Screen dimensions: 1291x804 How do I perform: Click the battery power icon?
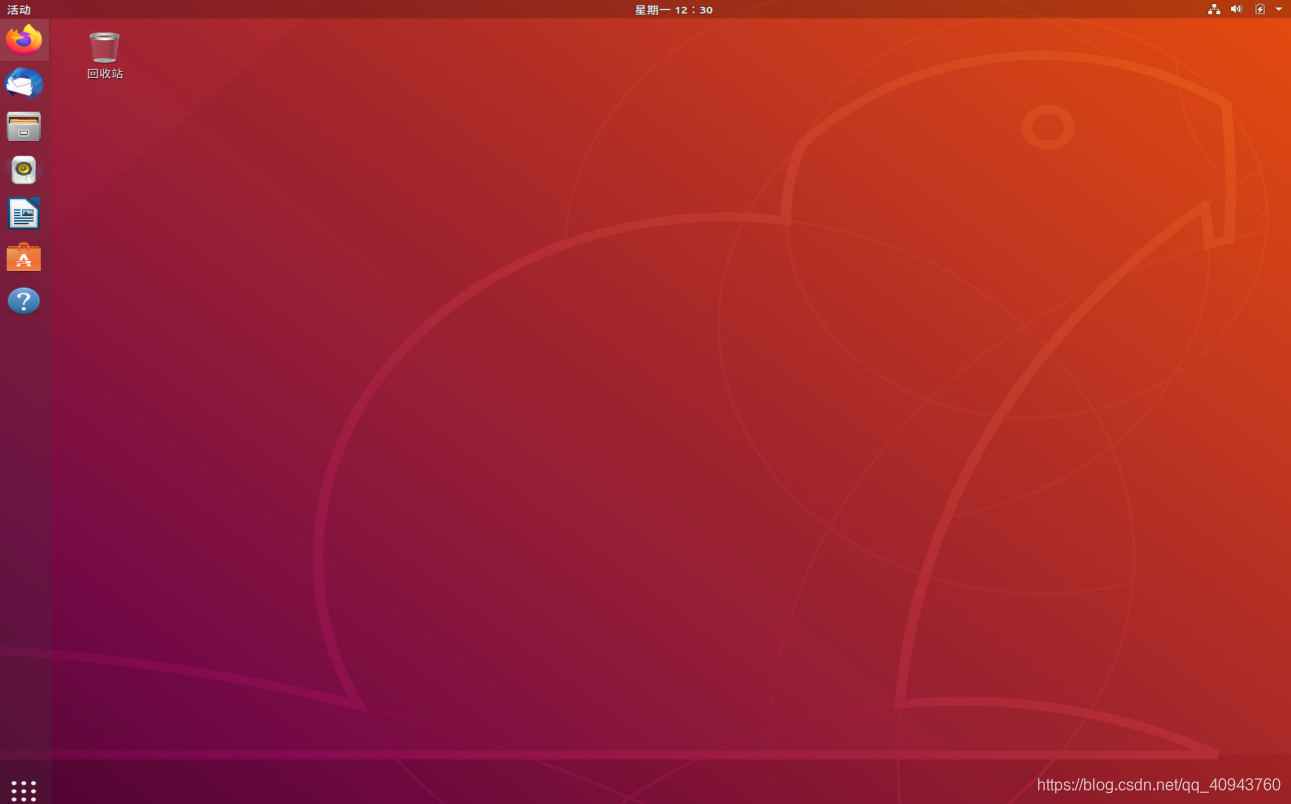click(x=1260, y=9)
